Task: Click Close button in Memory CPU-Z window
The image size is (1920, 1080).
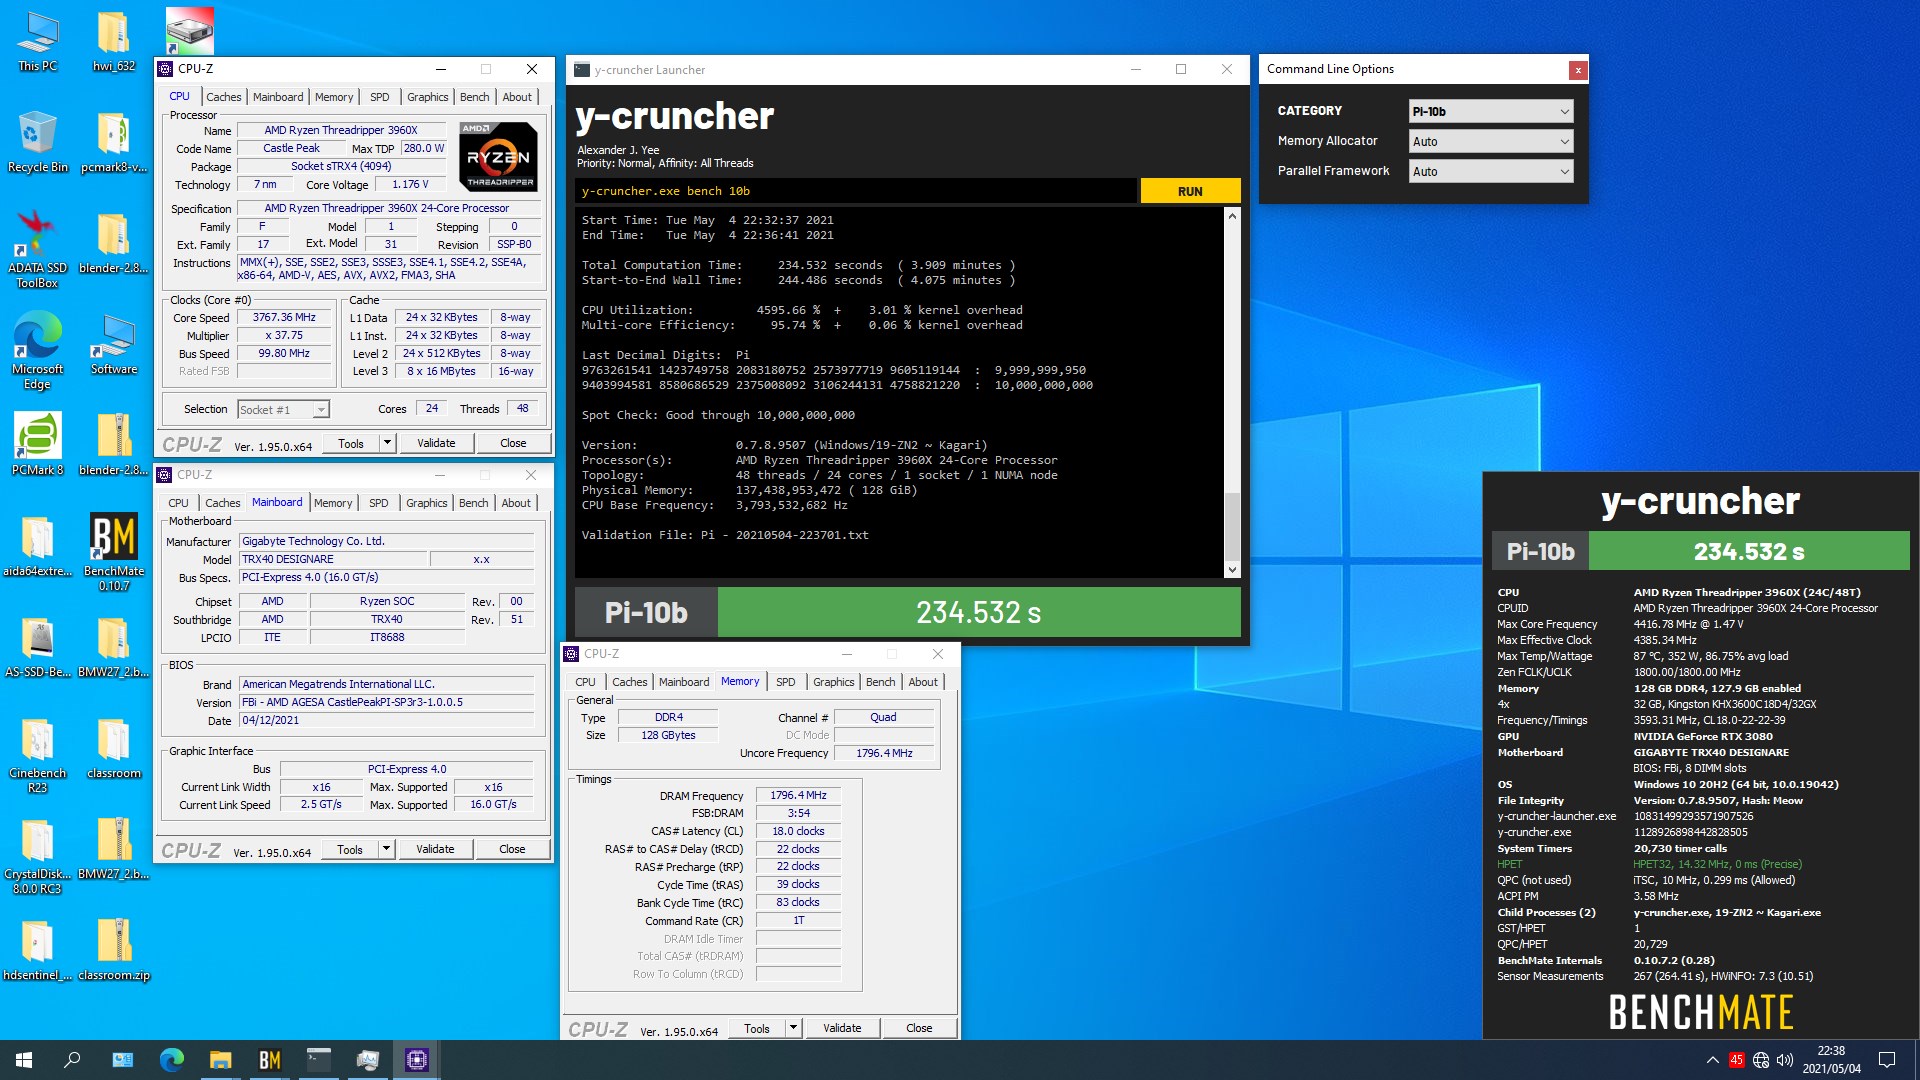Action: click(919, 1028)
